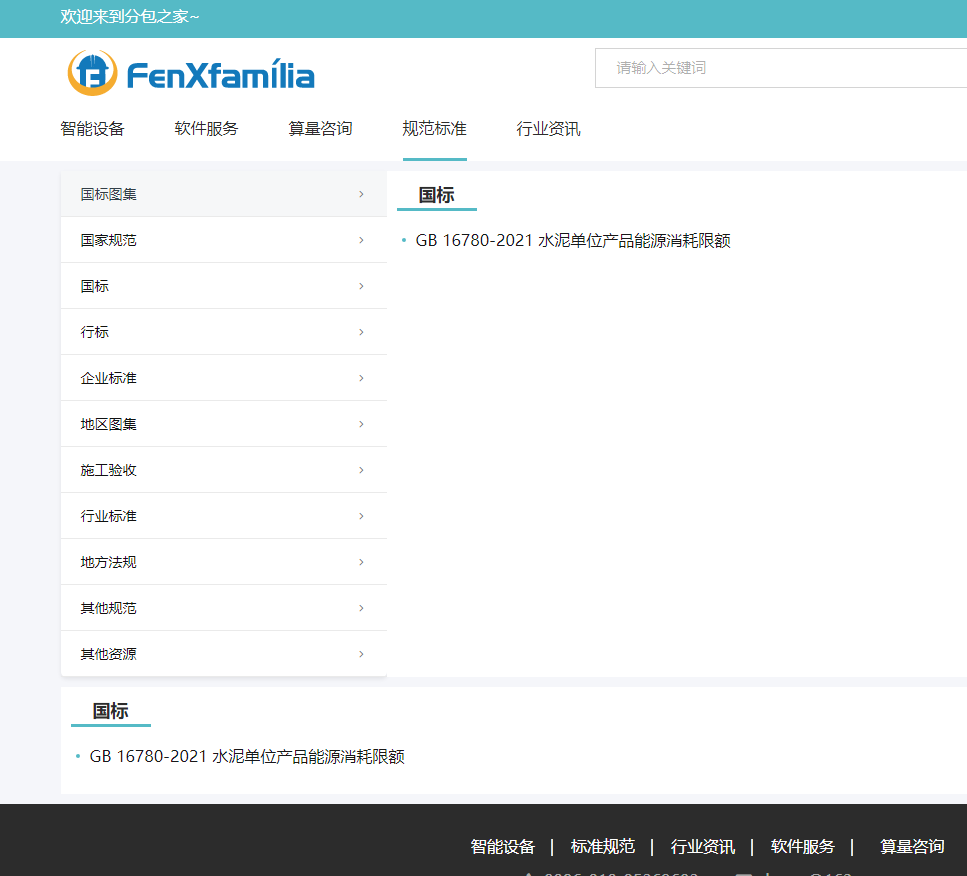Expand the 企业标准 category chevron
This screenshot has height=876, width=967.
[x=361, y=378]
